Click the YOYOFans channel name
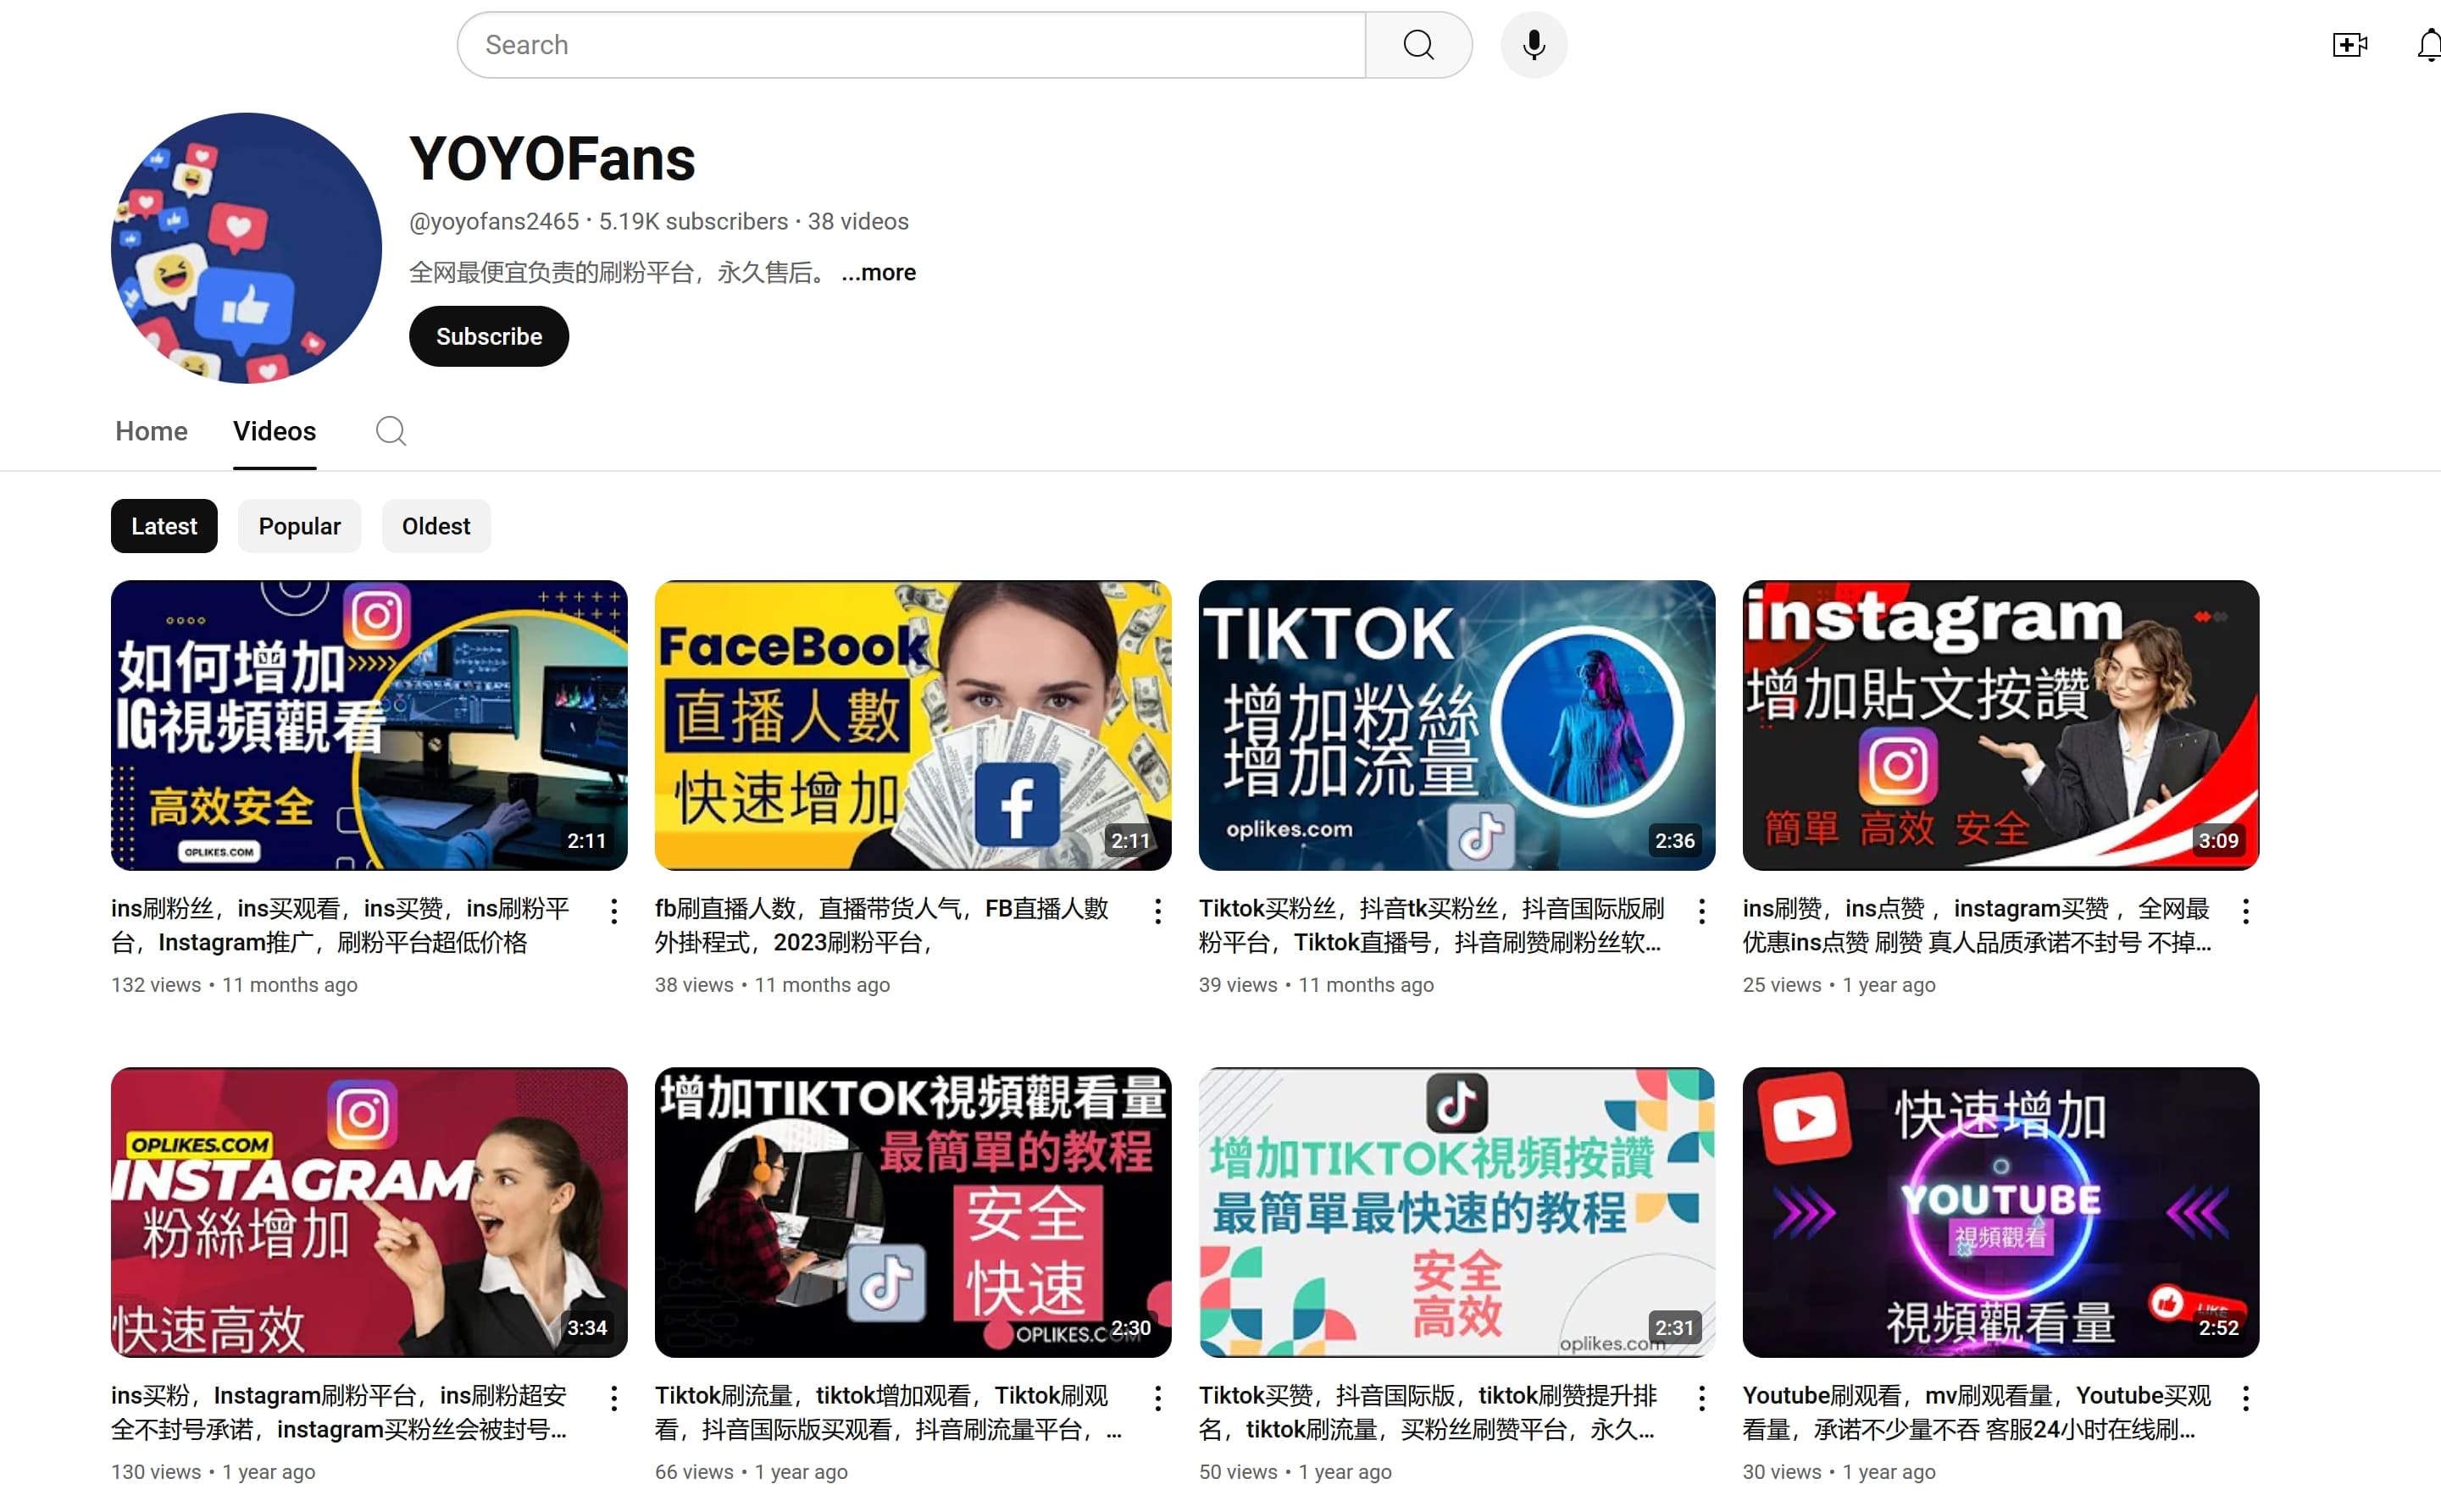 click(x=552, y=159)
